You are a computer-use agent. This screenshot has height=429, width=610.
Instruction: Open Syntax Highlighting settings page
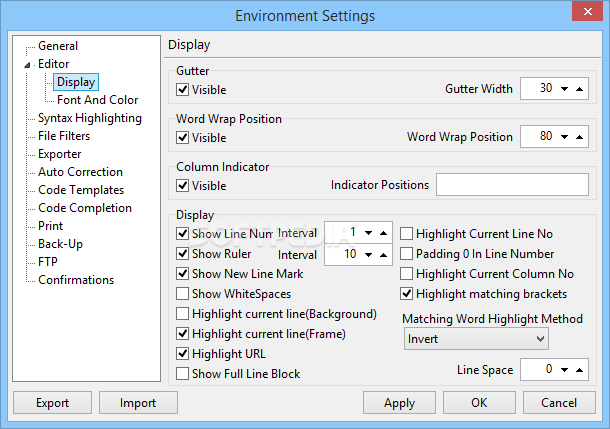pyautogui.click(x=90, y=118)
